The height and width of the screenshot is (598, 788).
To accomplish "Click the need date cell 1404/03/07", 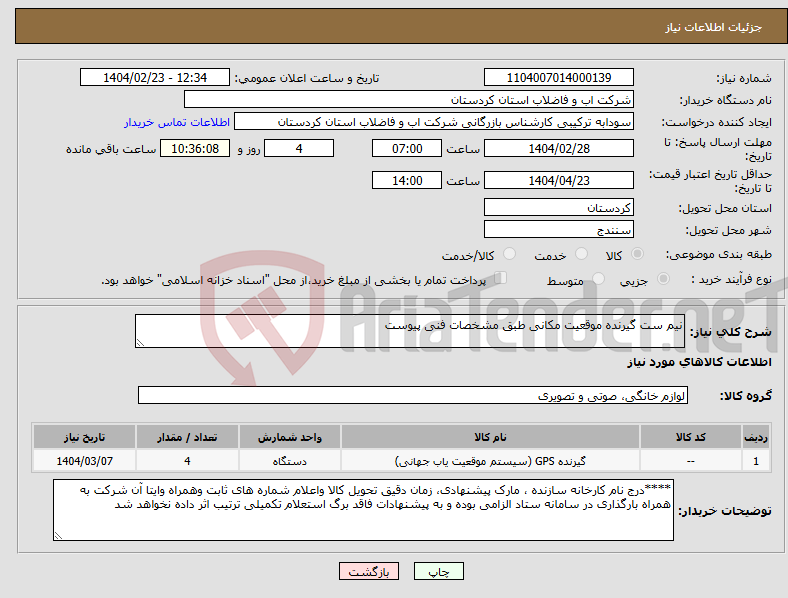I will (84, 460).
